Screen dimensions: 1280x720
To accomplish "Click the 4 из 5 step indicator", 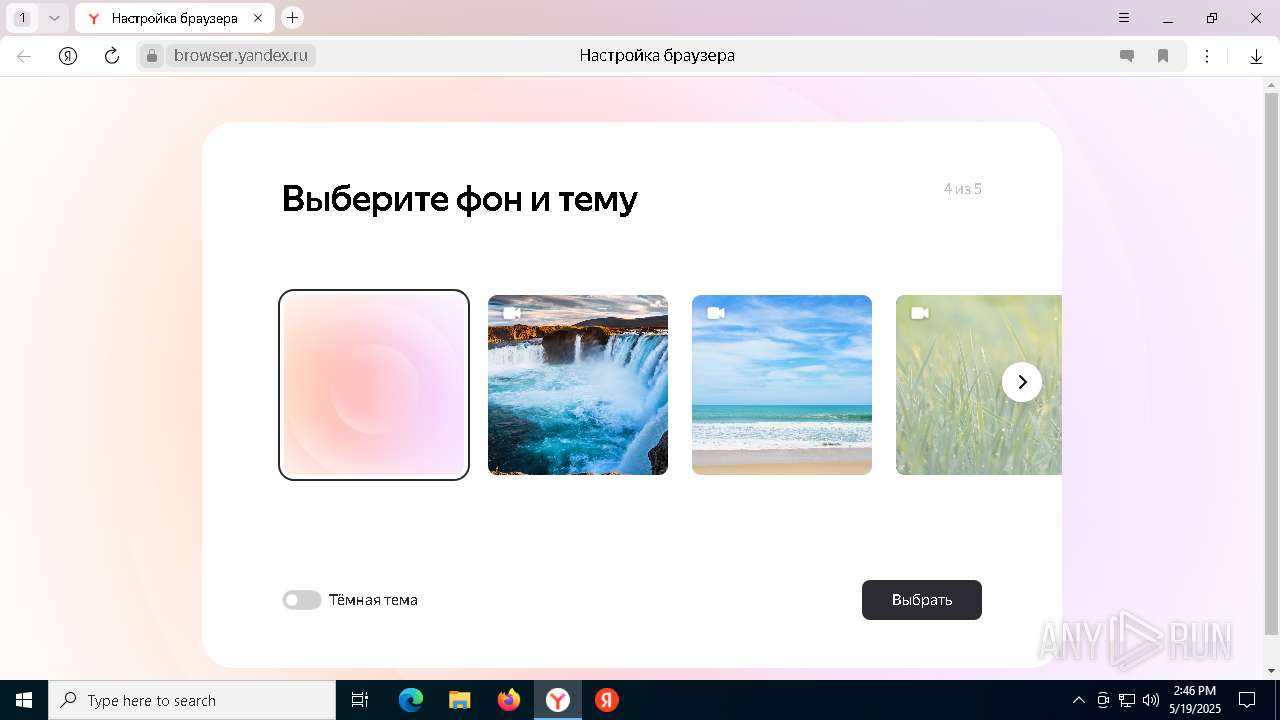I will point(963,189).
